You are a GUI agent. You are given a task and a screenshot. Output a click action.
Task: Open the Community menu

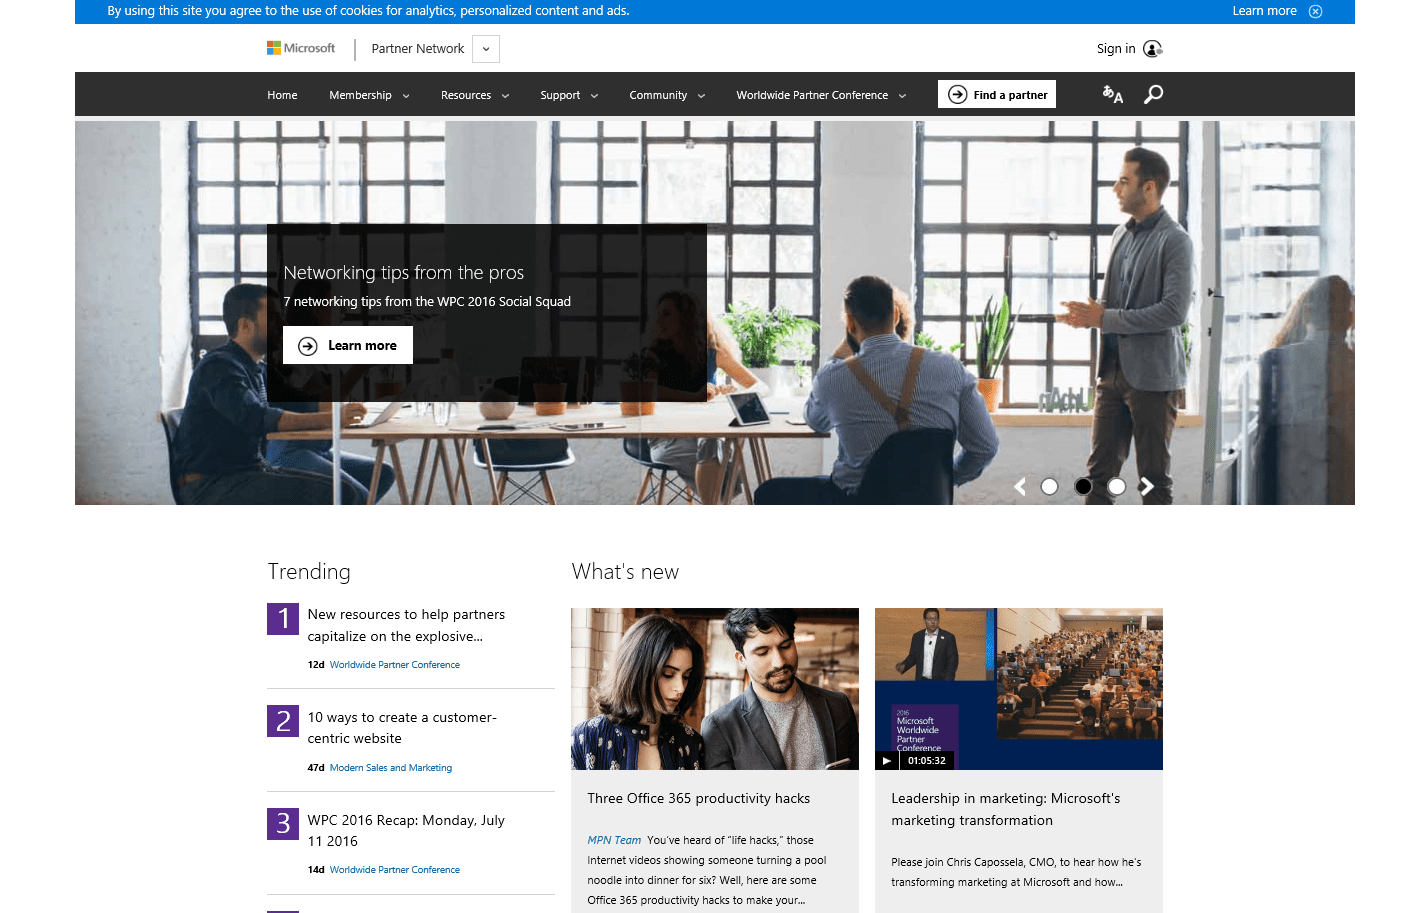658,95
